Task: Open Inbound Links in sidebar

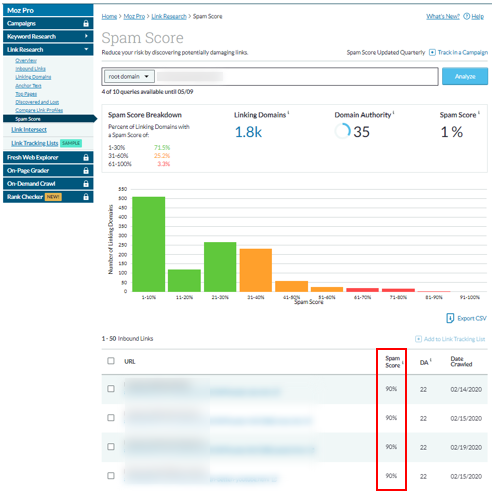Action: (30, 69)
